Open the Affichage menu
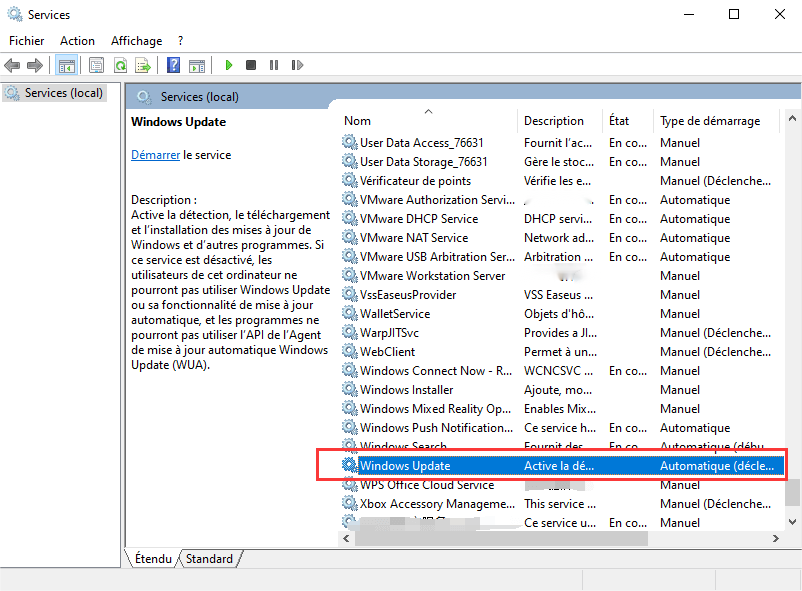The height and width of the screenshot is (591, 802). pos(136,41)
